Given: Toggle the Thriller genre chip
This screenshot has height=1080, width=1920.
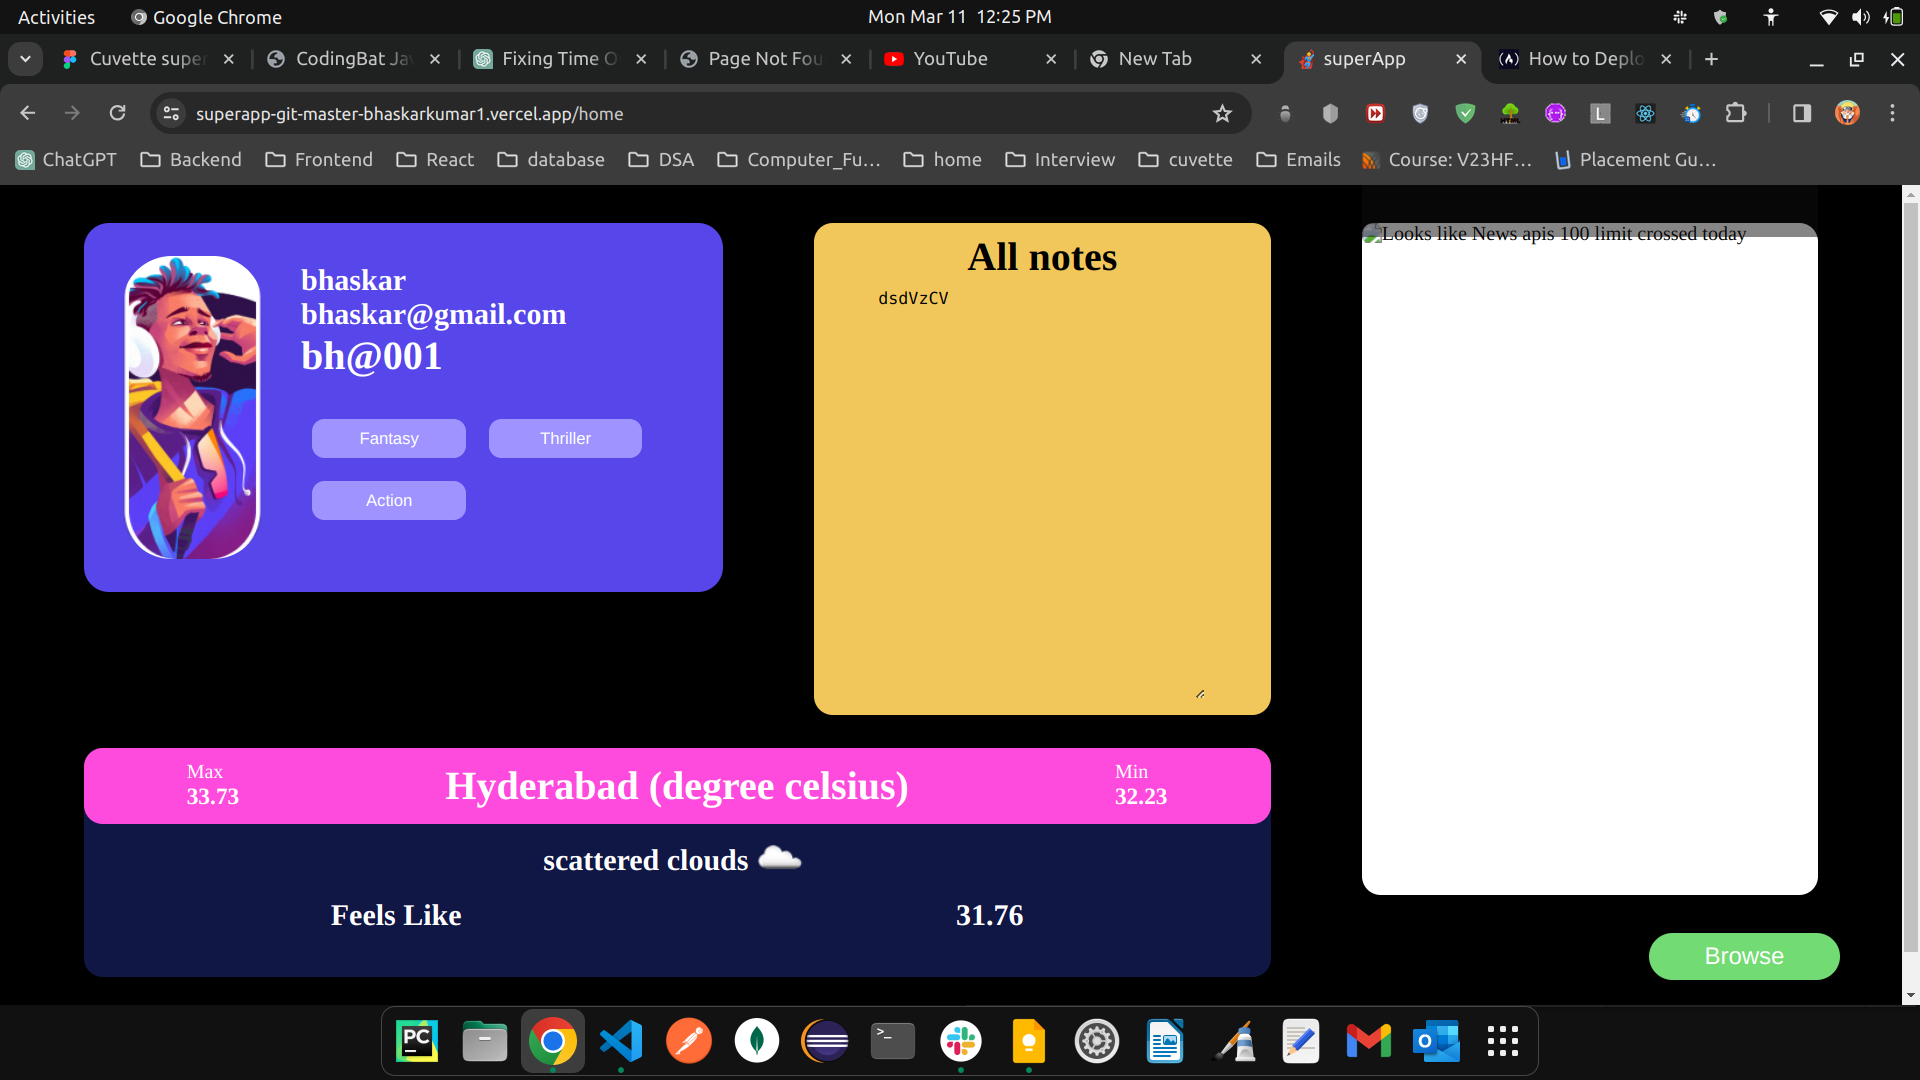Looking at the screenshot, I should (565, 438).
